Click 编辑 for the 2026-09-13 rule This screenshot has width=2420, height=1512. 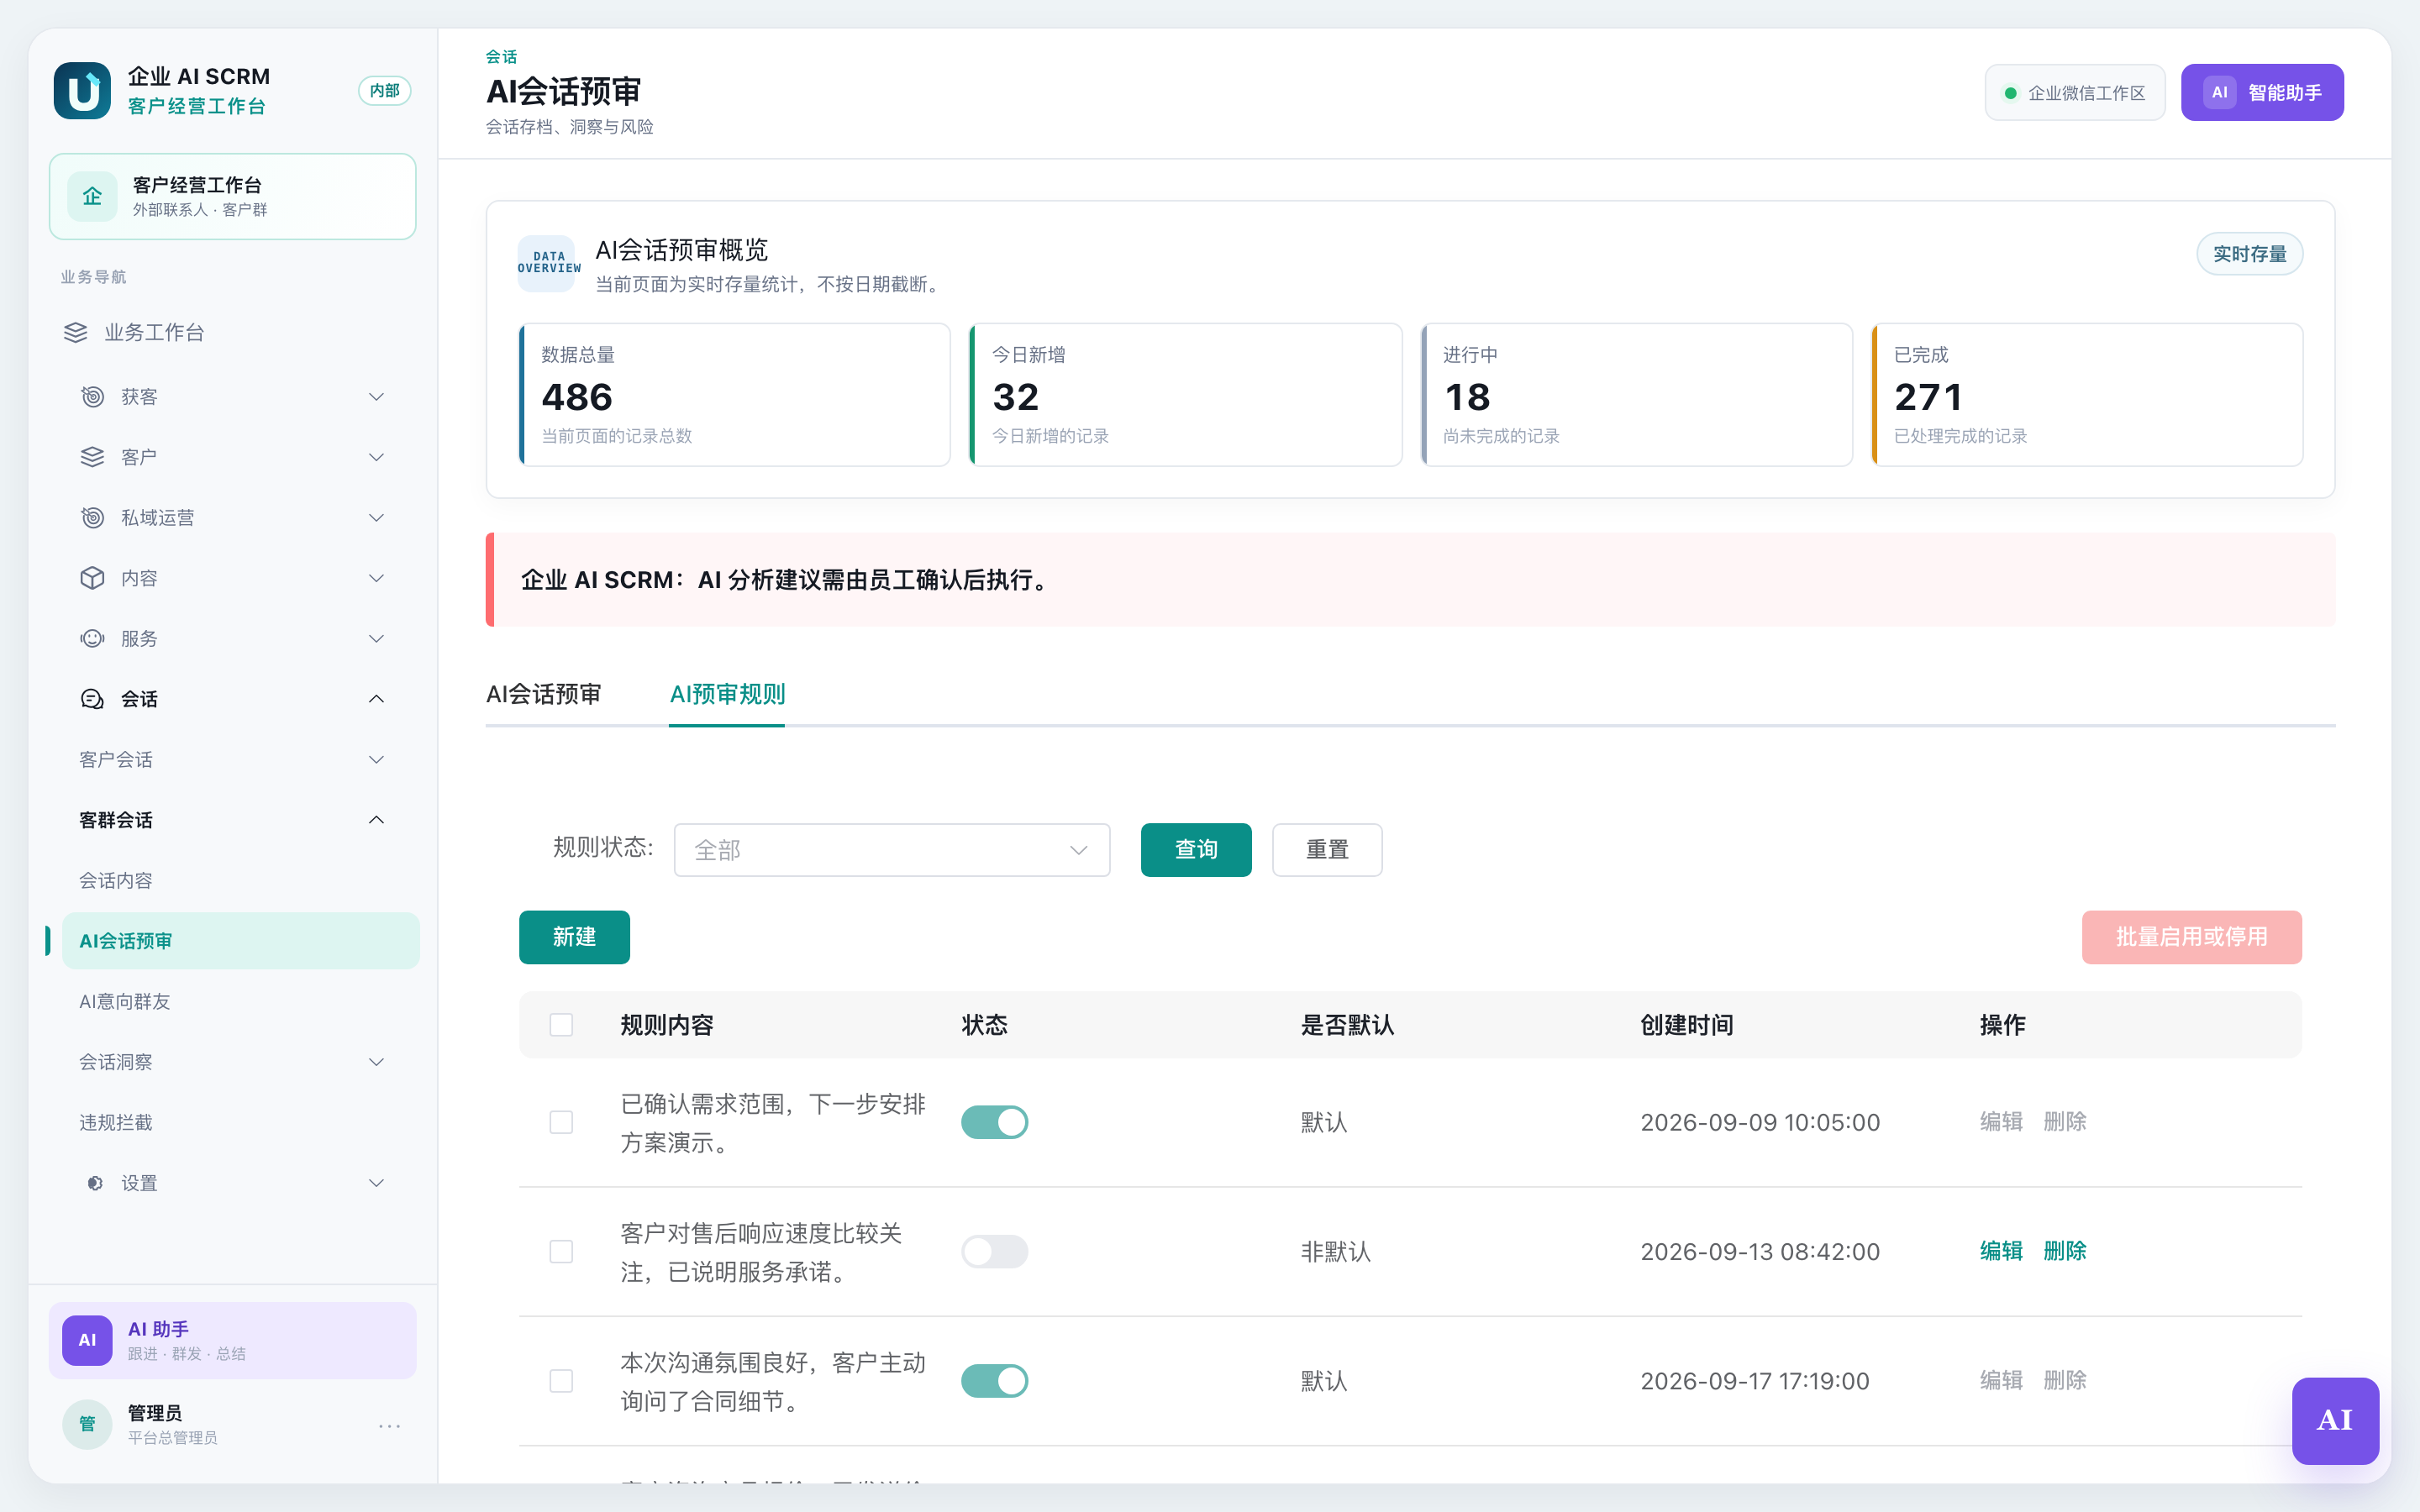coord(2001,1251)
